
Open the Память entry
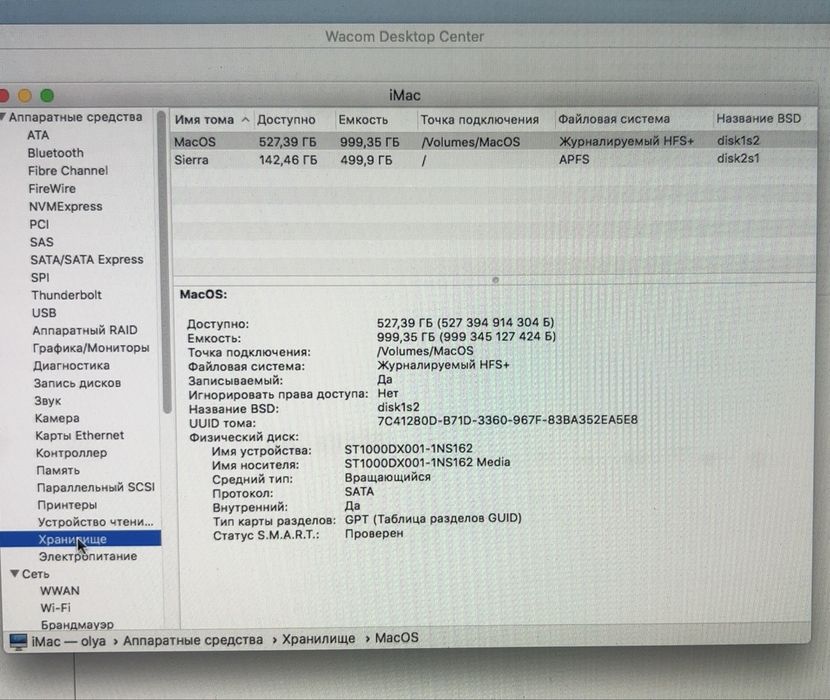pos(58,470)
